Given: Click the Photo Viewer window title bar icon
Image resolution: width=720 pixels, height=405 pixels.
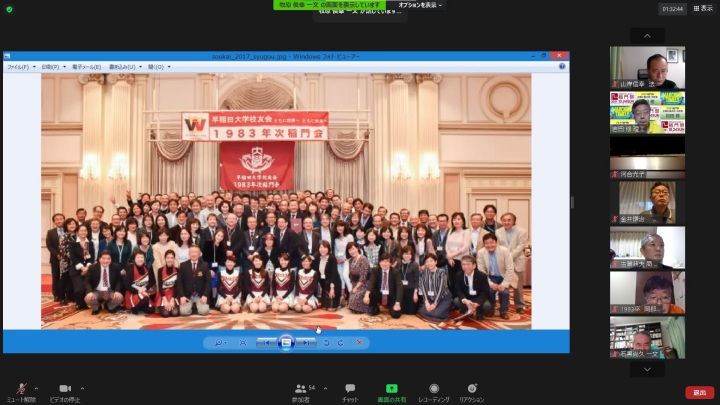Looking at the screenshot, I should coord(7,56).
